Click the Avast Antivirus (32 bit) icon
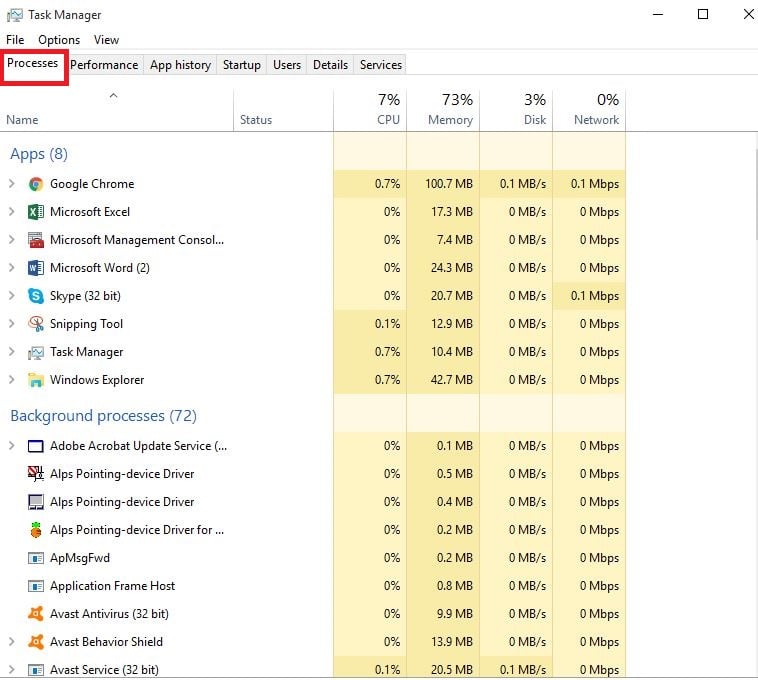 tap(36, 614)
